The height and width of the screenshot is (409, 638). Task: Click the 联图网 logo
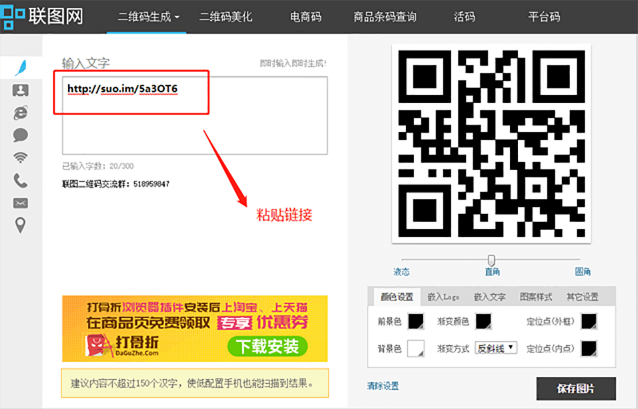(42, 17)
